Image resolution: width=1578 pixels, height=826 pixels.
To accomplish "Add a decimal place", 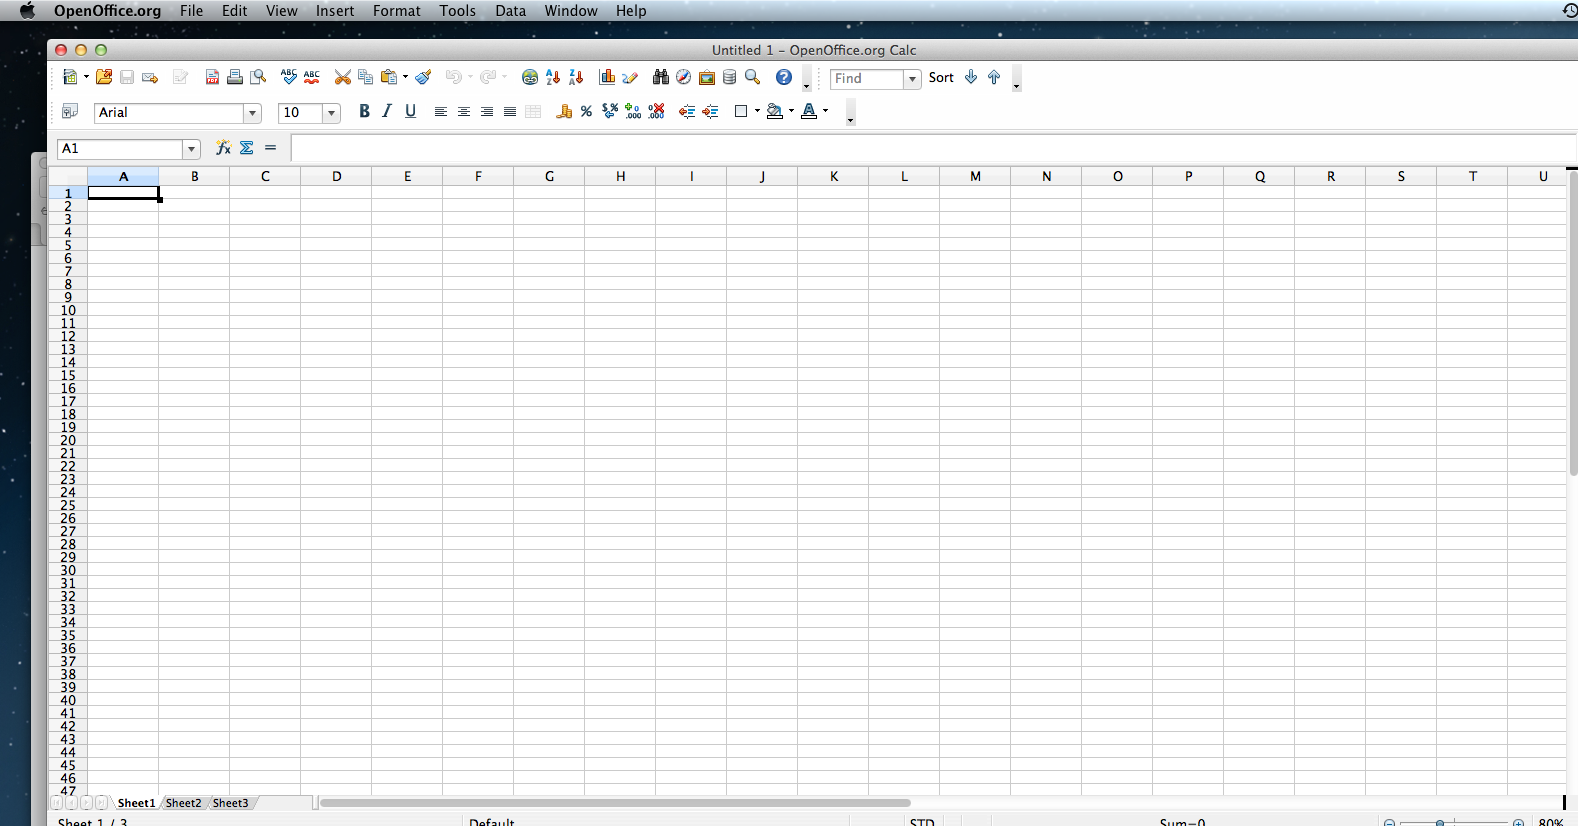I will point(633,112).
